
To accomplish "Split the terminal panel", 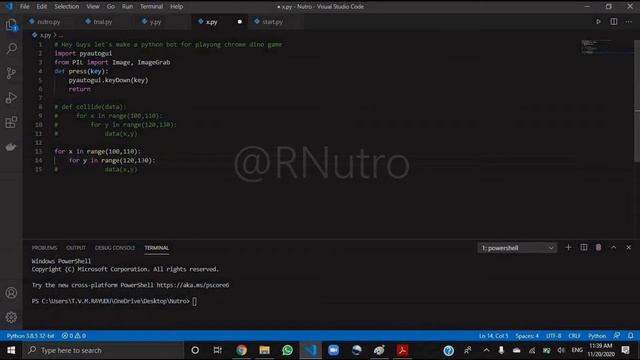I will point(584,247).
